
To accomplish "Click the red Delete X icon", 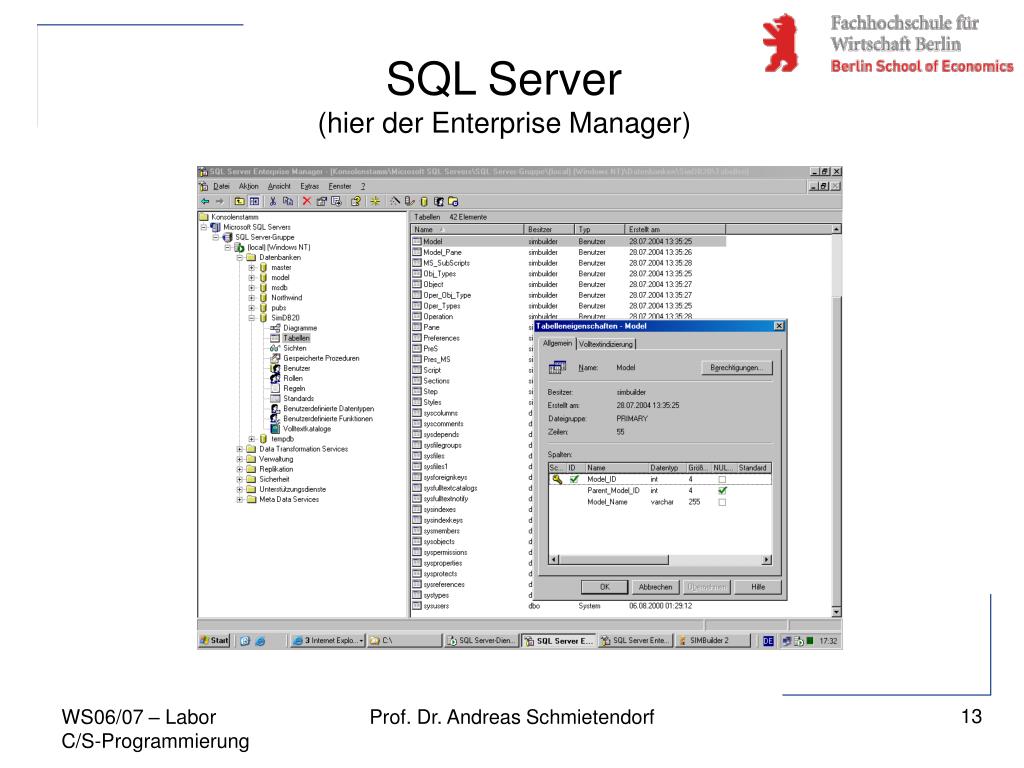I will (x=306, y=201).
